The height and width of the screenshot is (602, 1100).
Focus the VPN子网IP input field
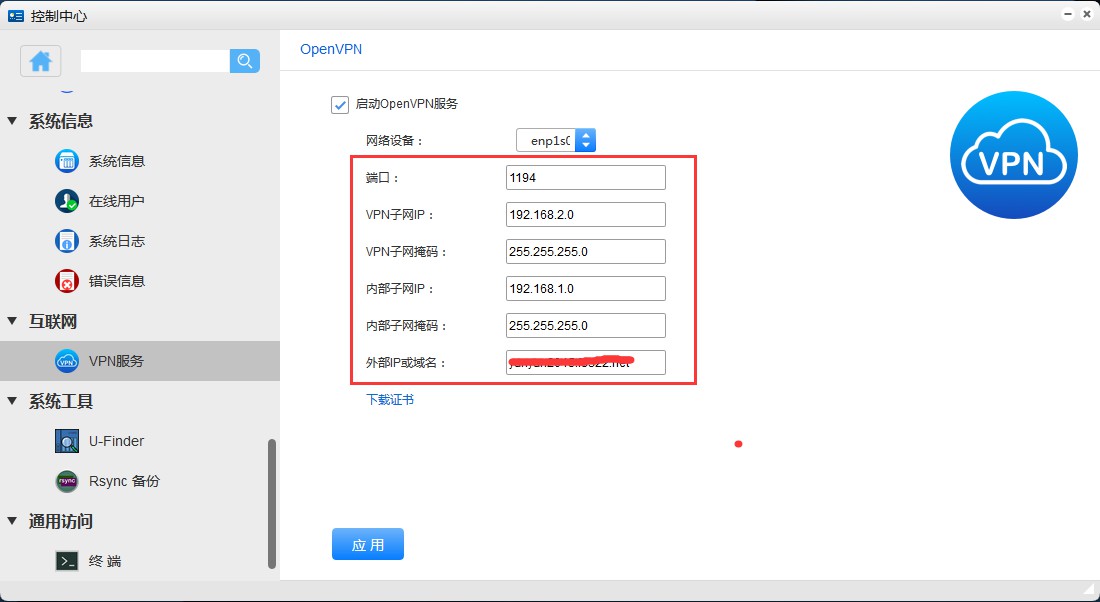(585, 215)
